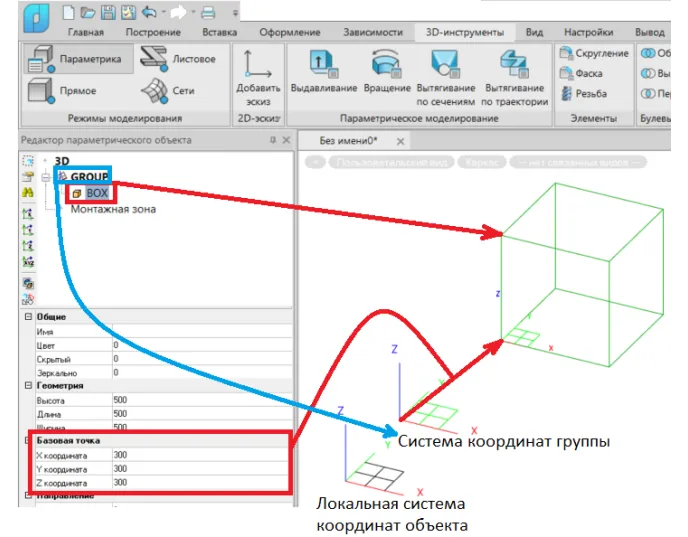Open the quick access toolbar customize dropdown
Viewport: 688px width, 537px height.
tap(235, 13)
